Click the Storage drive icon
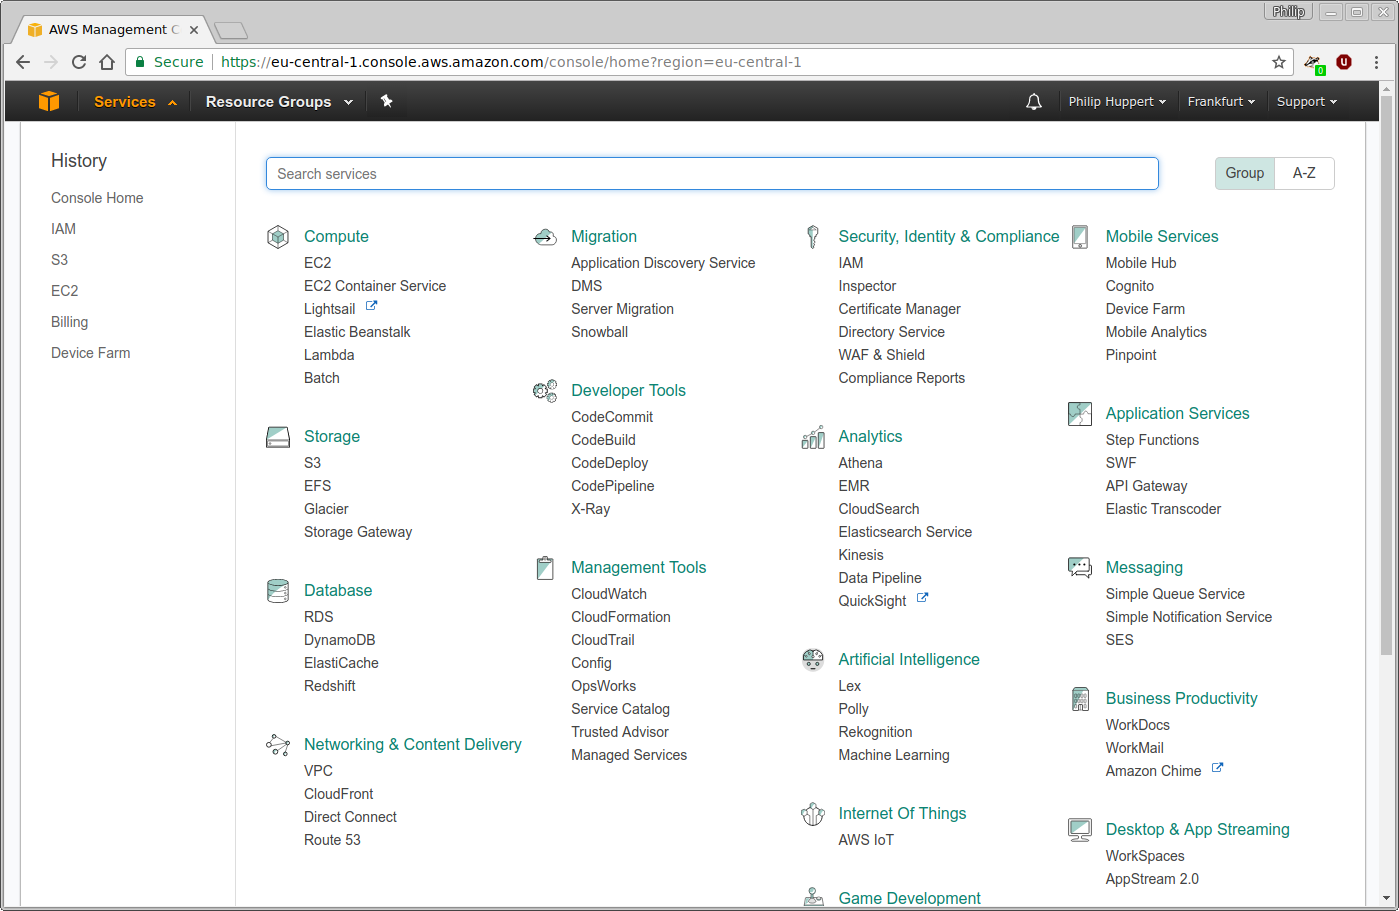1399x911 pixels. (277, 436)
